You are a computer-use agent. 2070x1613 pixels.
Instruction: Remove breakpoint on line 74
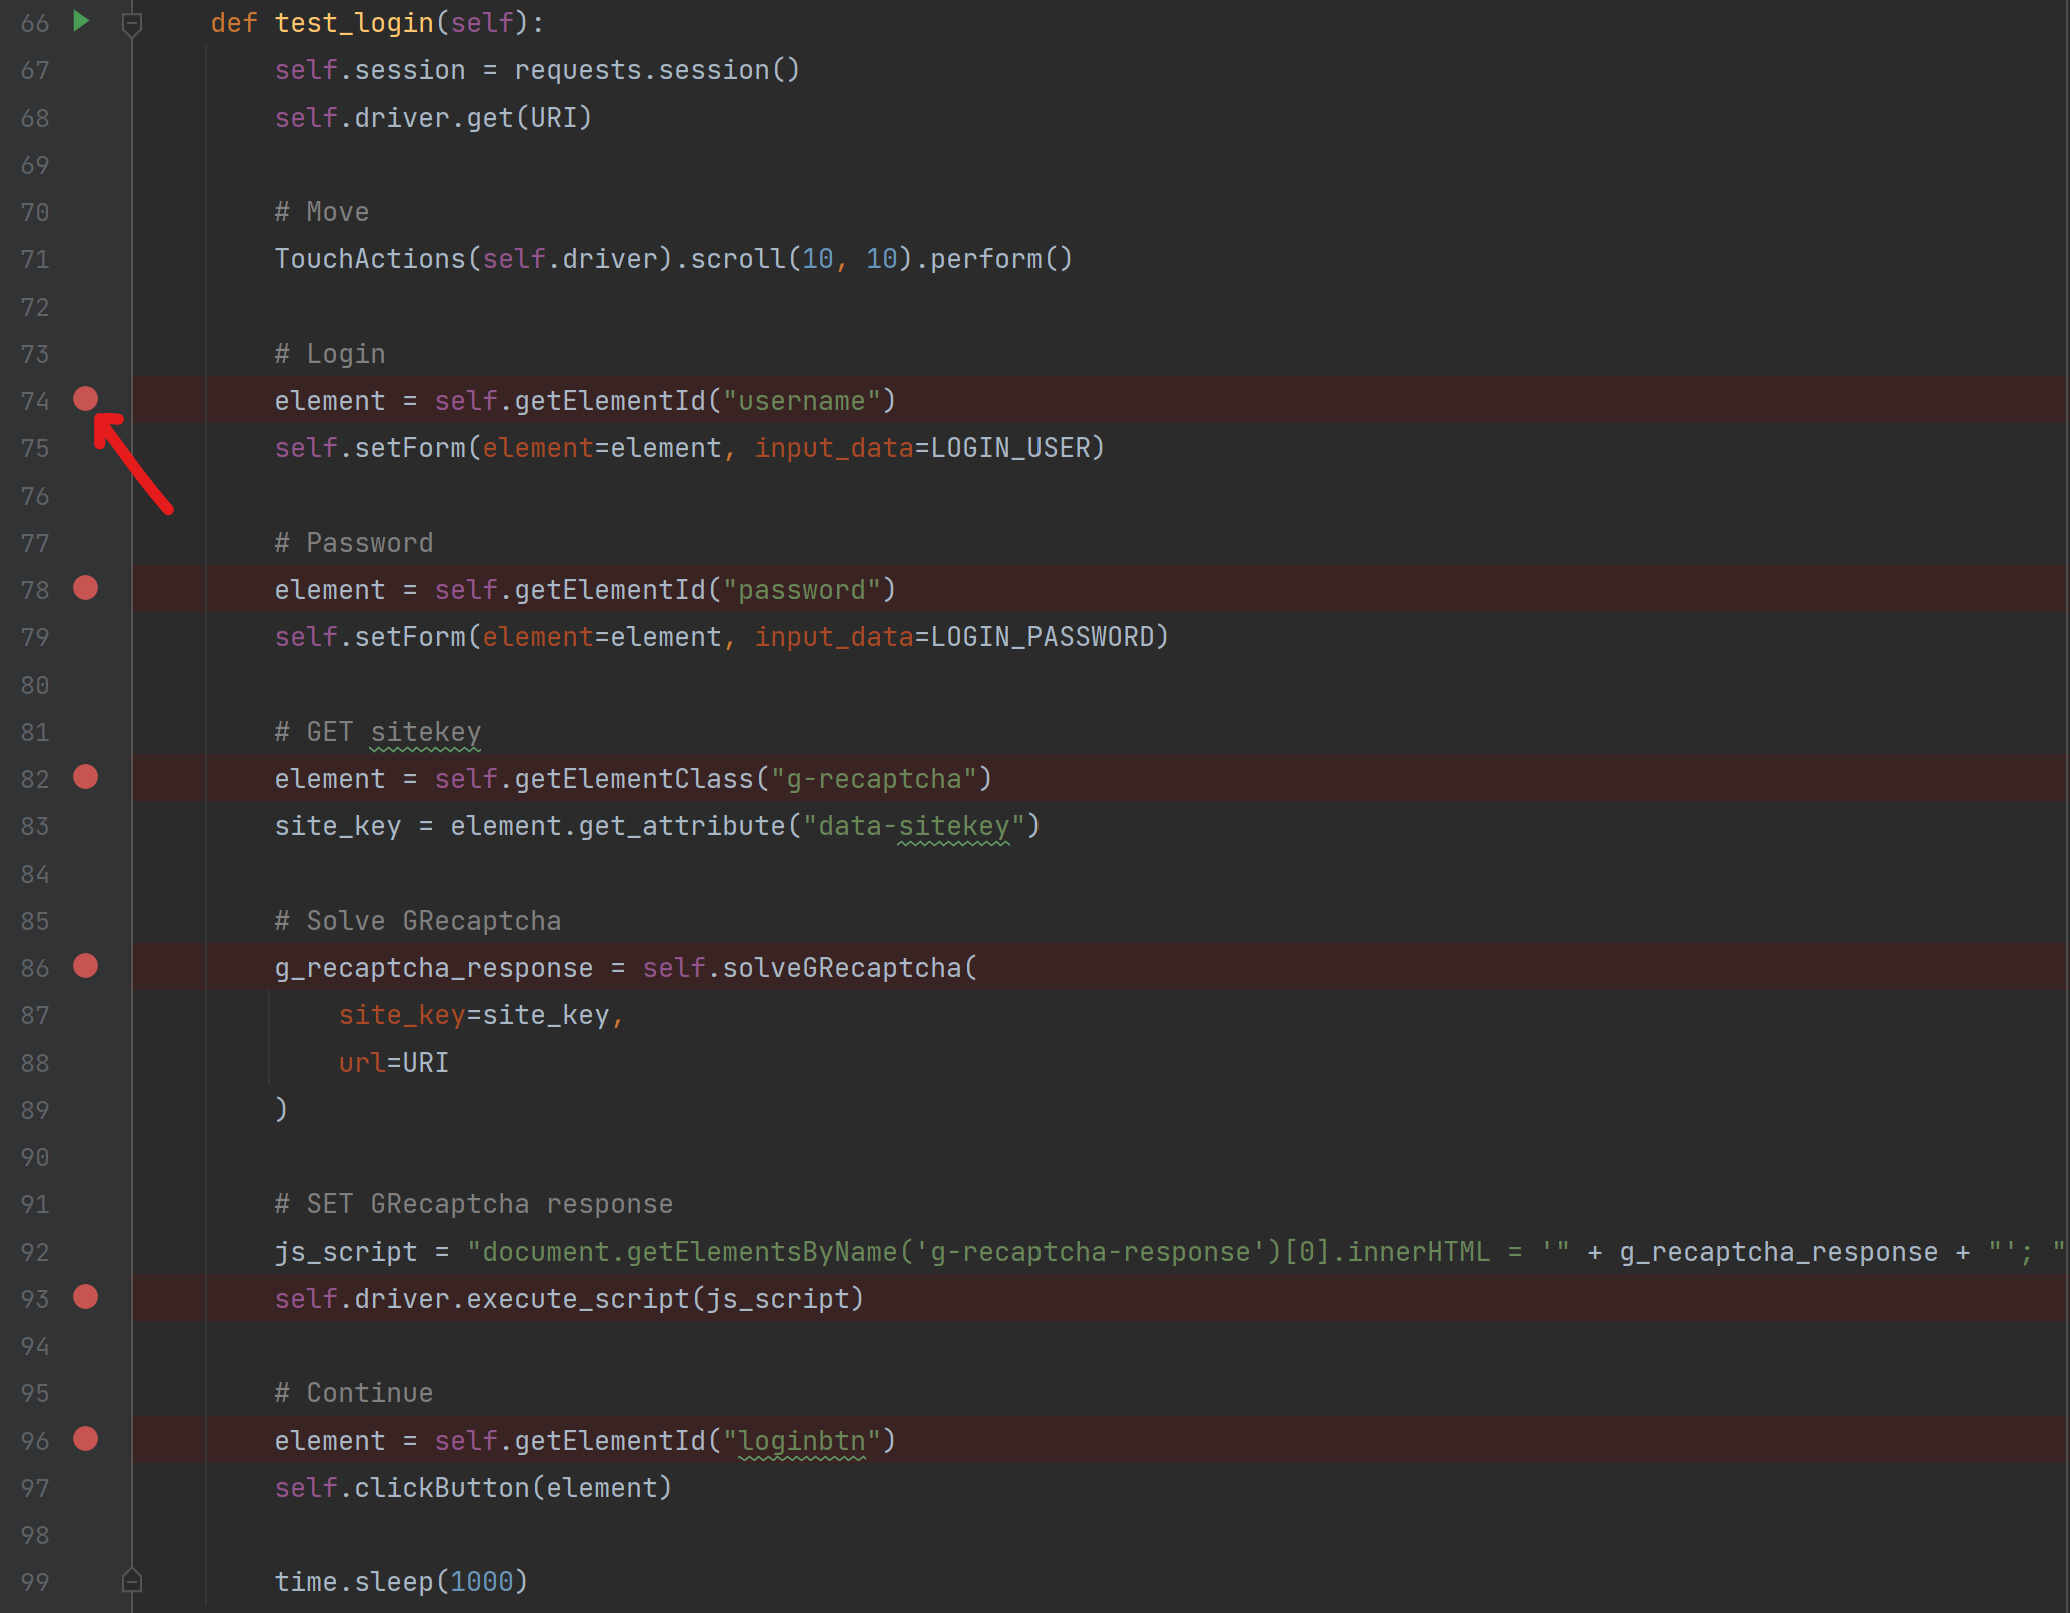click(x=86, y=399)
